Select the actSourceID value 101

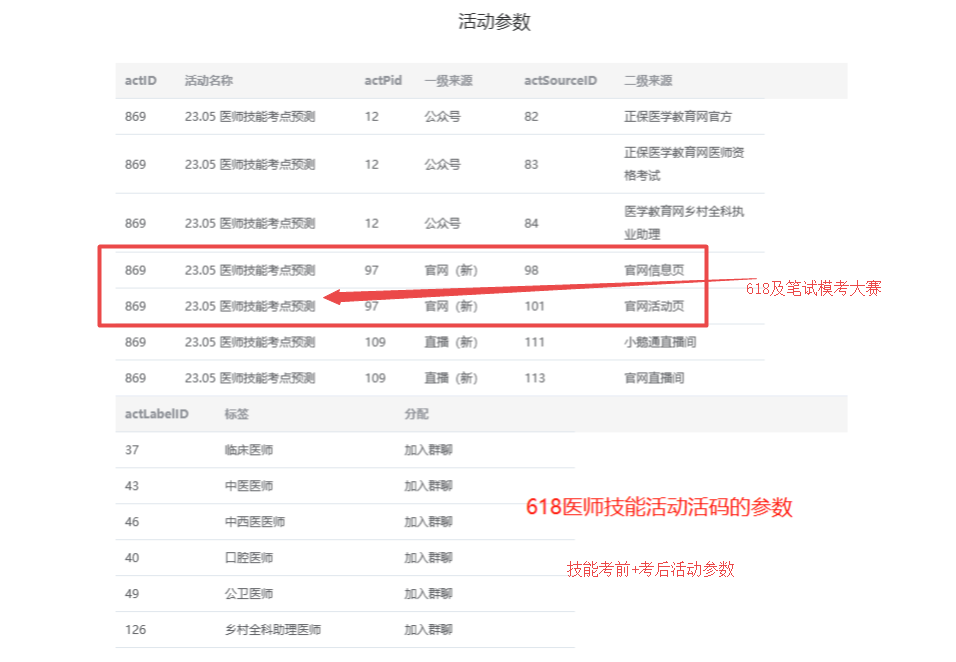pyautogui.click(x=534, y=306)
